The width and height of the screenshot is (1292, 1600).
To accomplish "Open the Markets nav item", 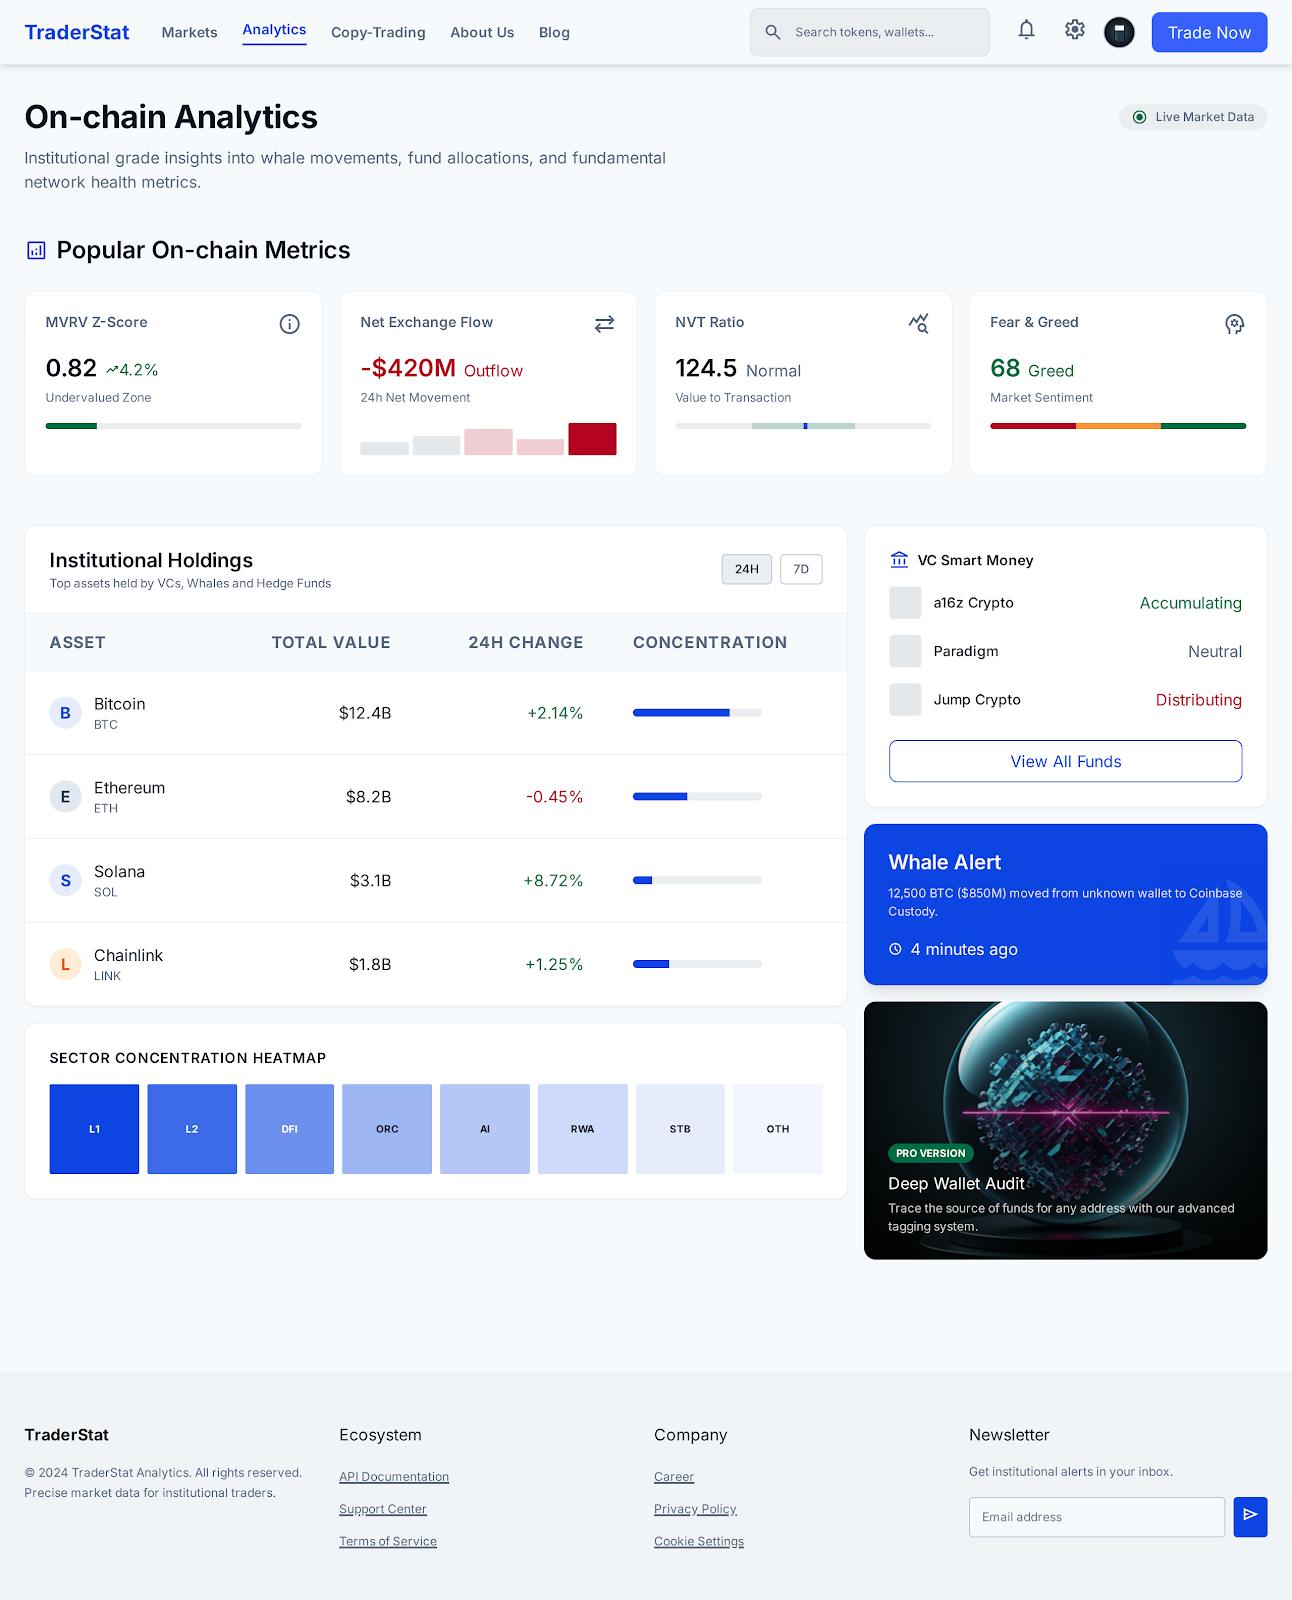I will (190, 32).
